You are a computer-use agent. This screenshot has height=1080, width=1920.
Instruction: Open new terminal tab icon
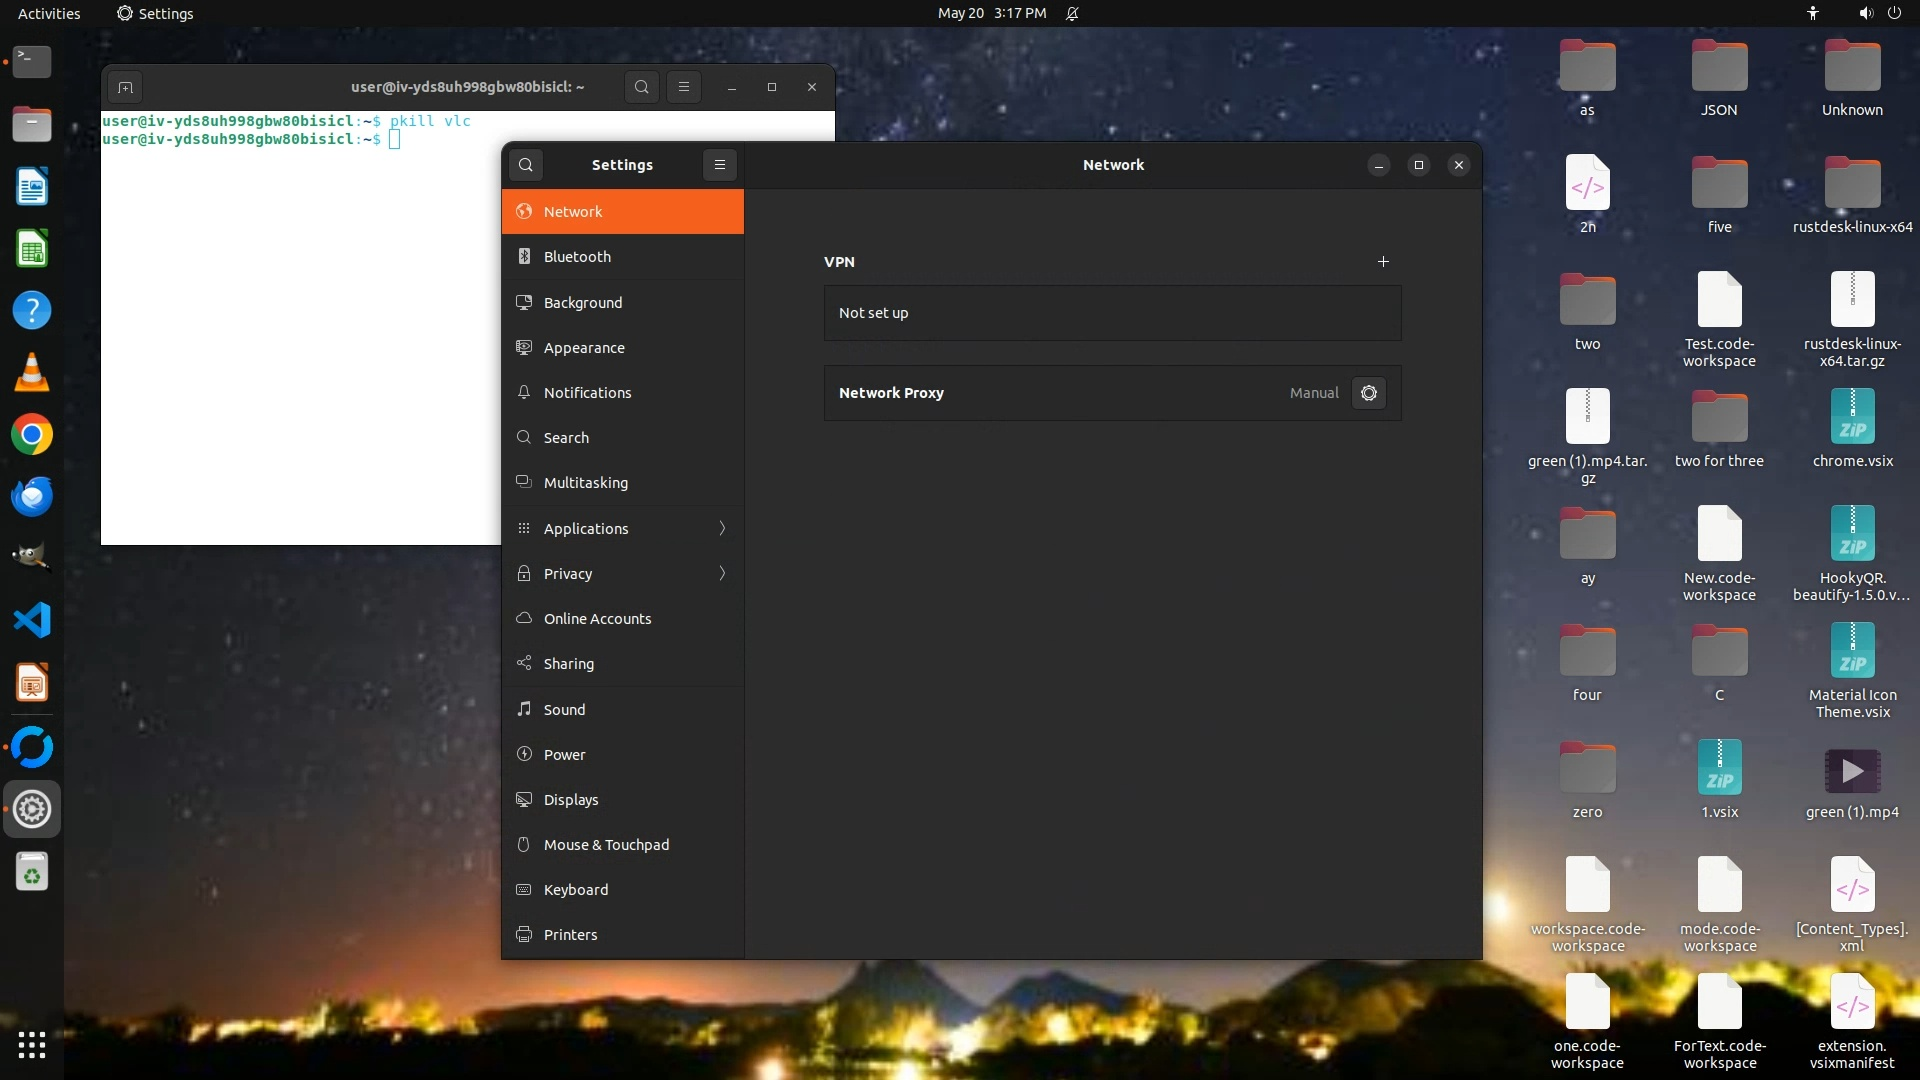(125, 87)
